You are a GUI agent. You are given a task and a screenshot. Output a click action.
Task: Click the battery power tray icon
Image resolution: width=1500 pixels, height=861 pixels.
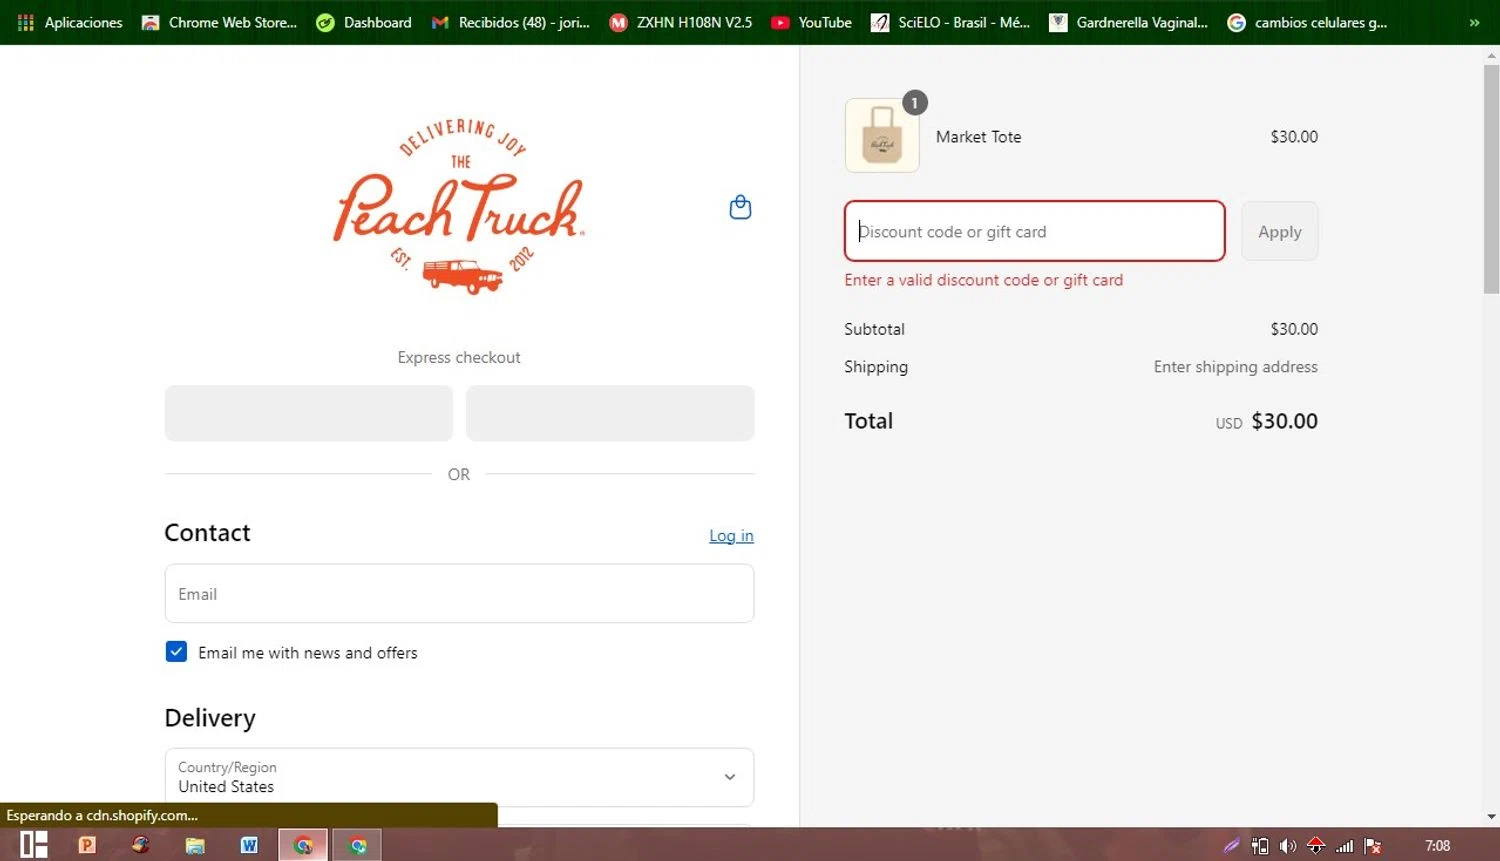point(1260,846)
